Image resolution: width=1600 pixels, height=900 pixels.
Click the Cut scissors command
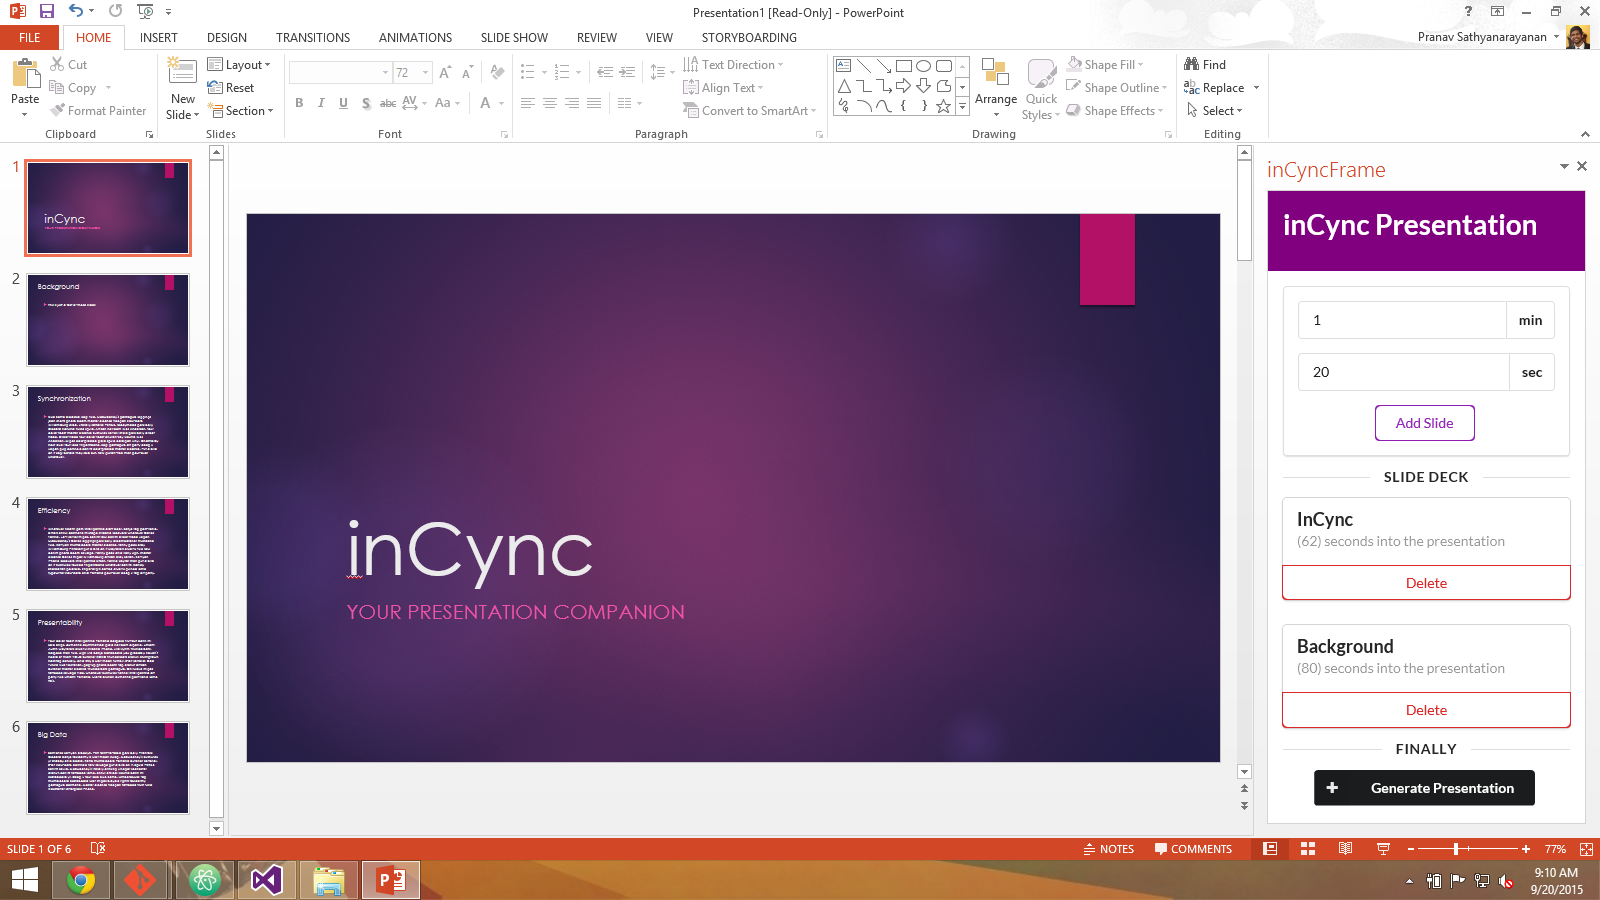pyautogui.click(x=68, y=64)
